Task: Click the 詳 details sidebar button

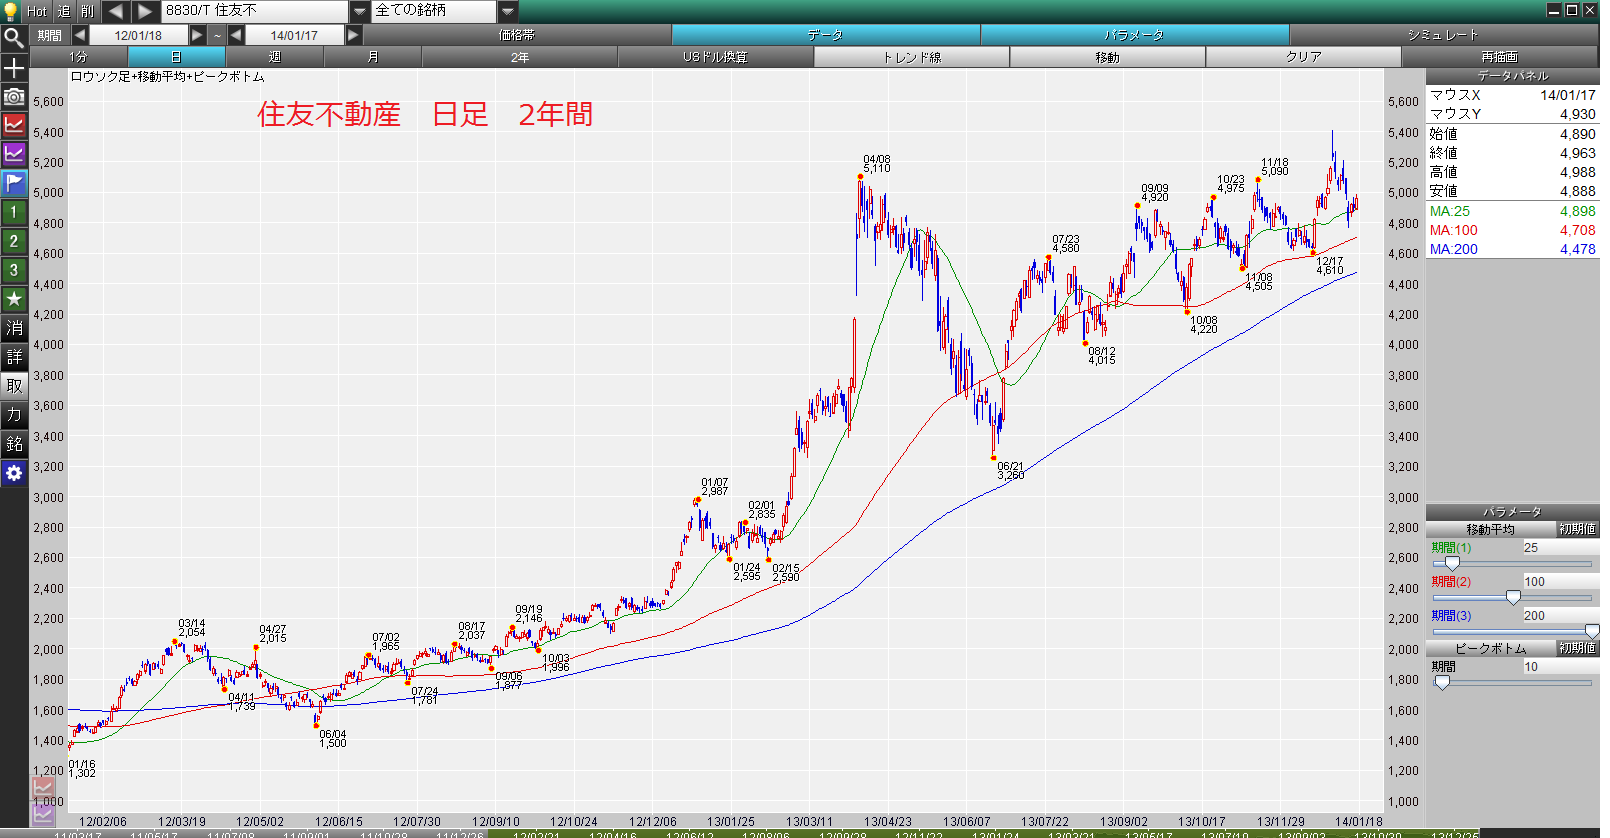Action: 14,357
